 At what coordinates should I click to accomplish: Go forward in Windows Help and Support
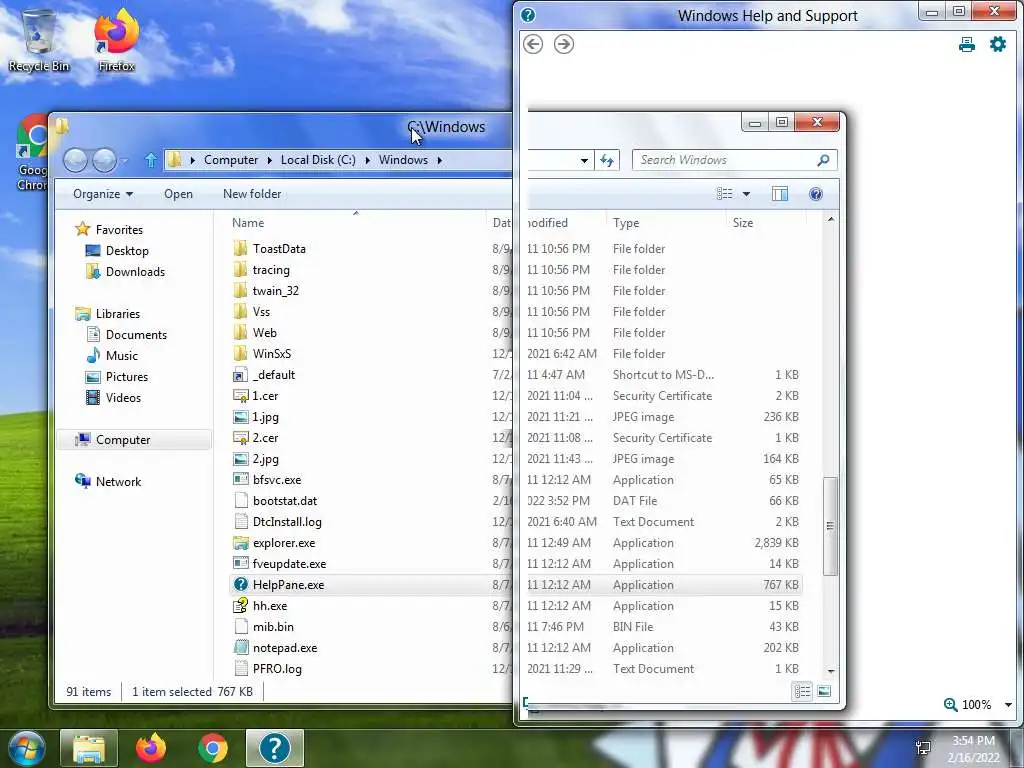564,44
